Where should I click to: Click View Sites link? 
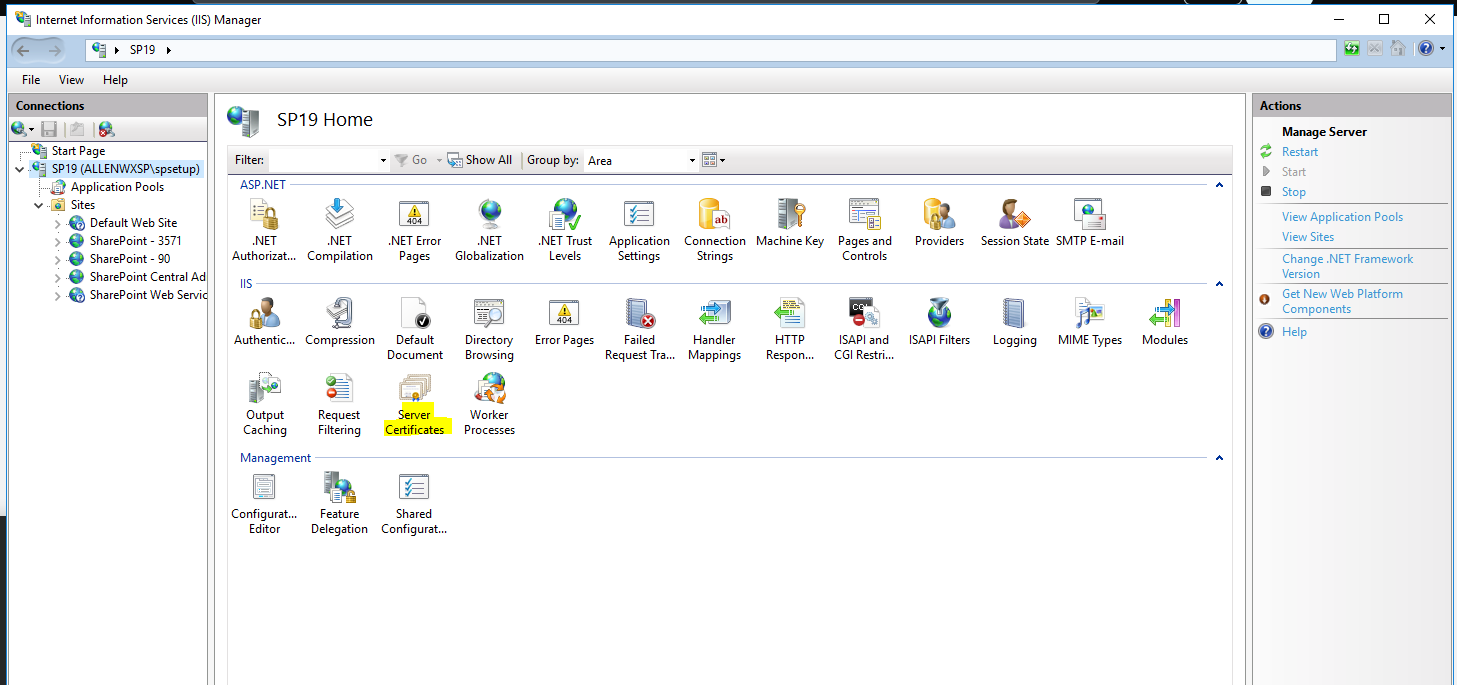tap(1308, 237)
